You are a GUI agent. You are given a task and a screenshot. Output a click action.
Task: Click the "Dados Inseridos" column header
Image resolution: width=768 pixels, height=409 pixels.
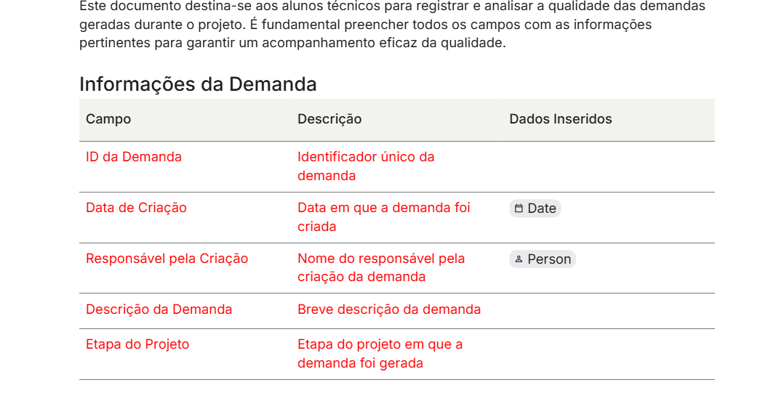pos(560,119)
